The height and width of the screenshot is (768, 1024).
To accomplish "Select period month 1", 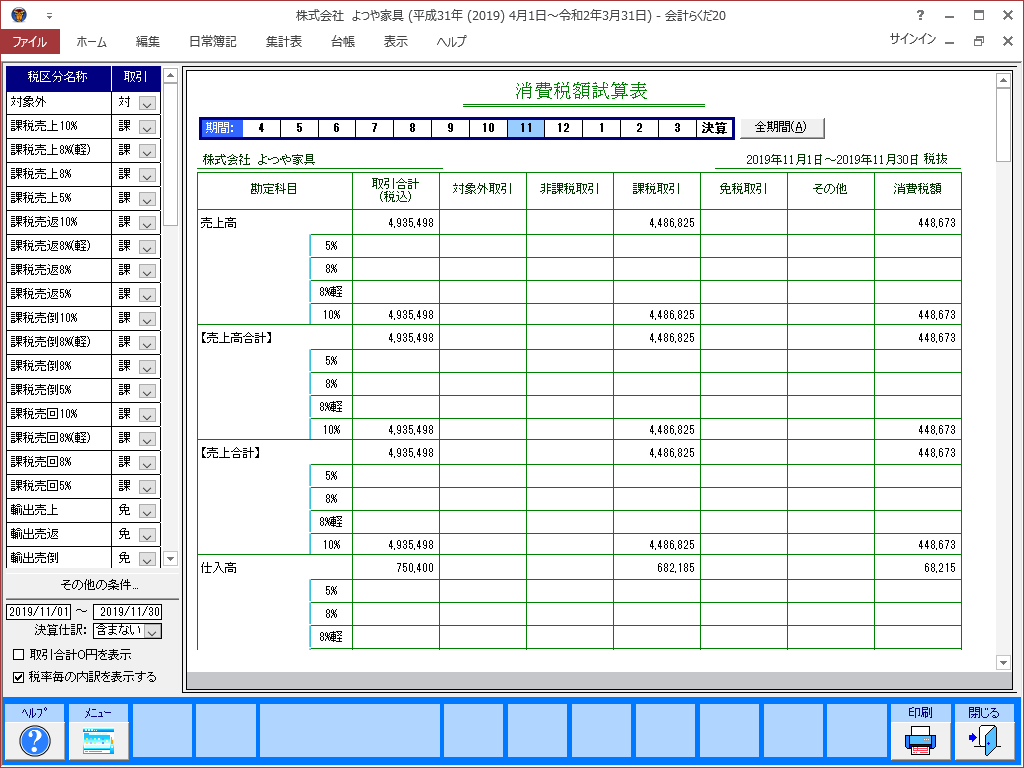I will click(x=601, y=128).
